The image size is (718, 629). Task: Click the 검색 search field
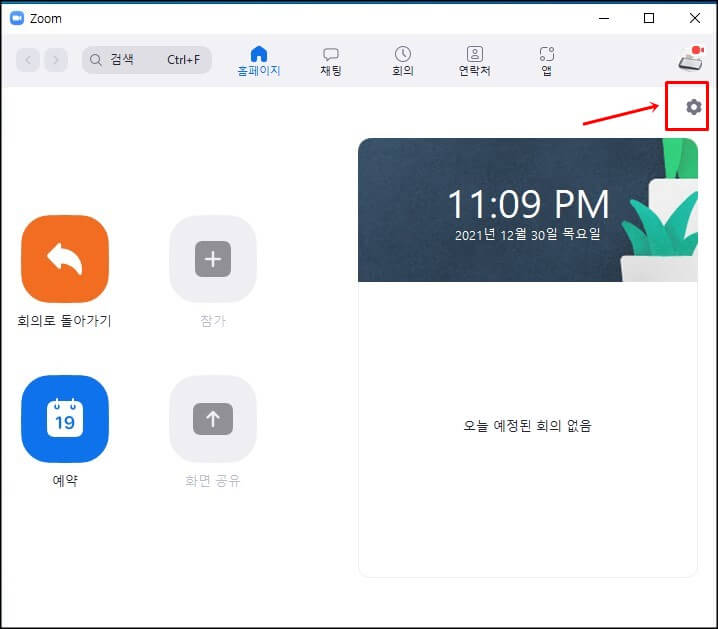[x=147, y=60]
